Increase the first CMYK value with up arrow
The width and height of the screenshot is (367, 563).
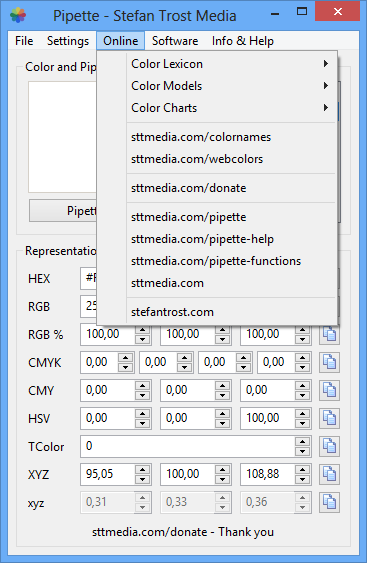coord(126,358)
